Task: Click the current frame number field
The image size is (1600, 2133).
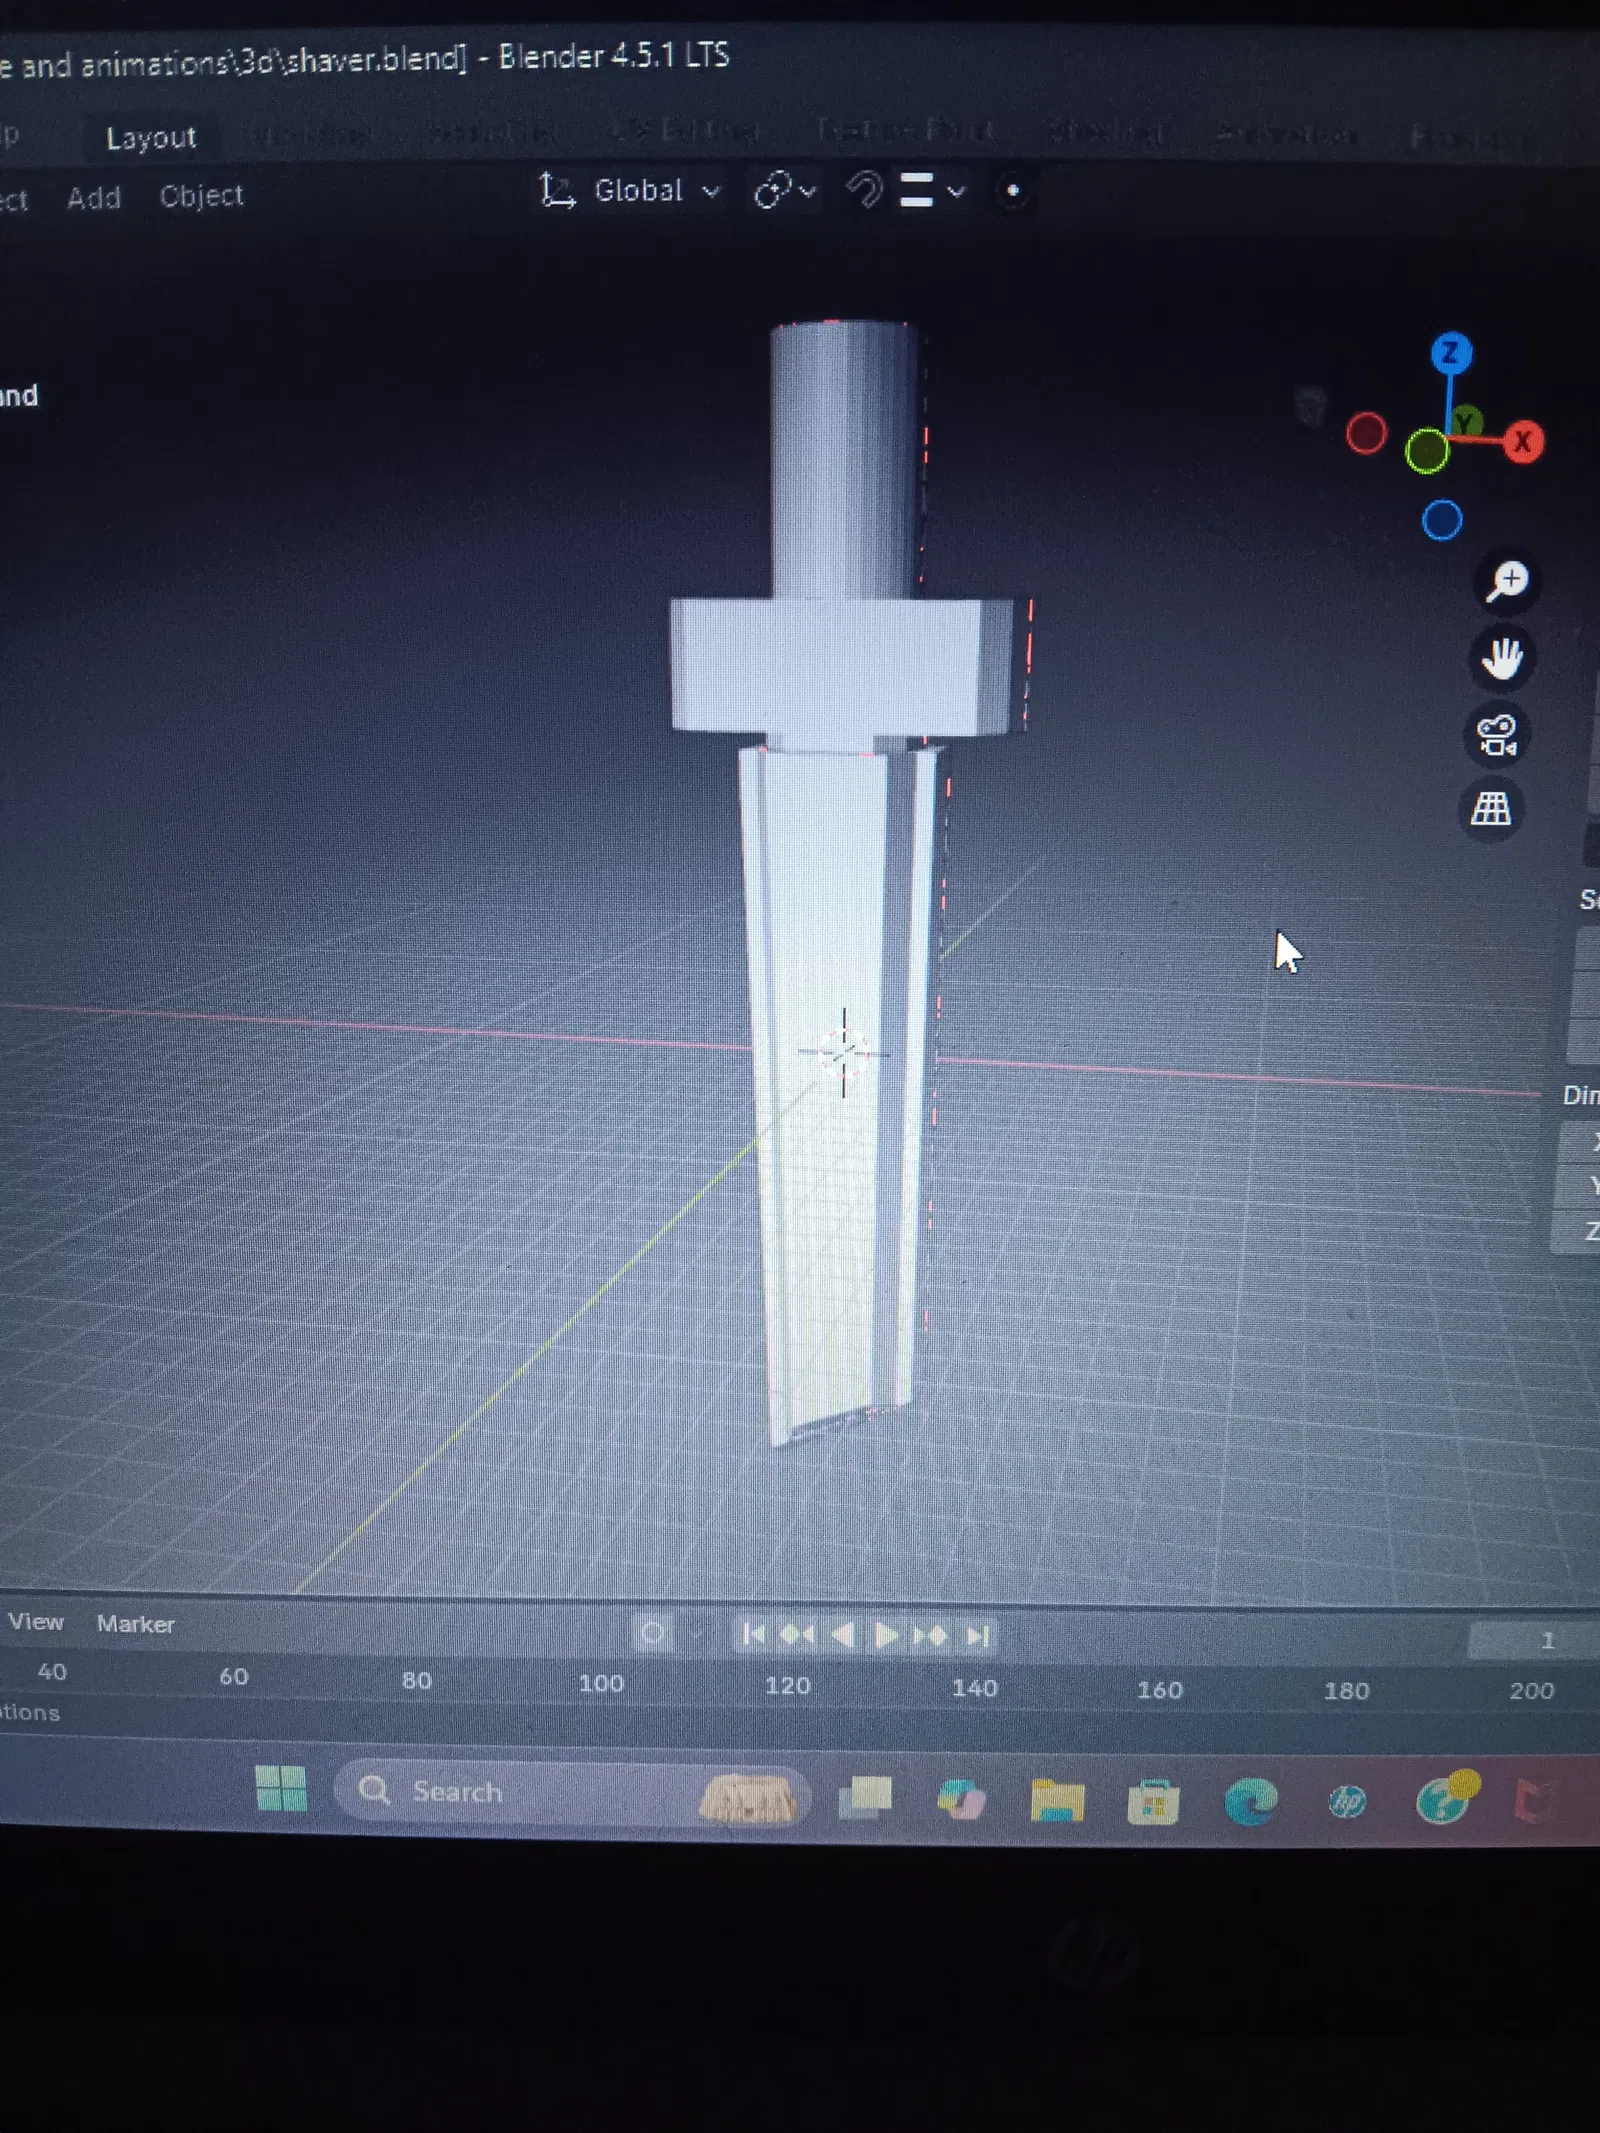Action: click(1534, 1641)
